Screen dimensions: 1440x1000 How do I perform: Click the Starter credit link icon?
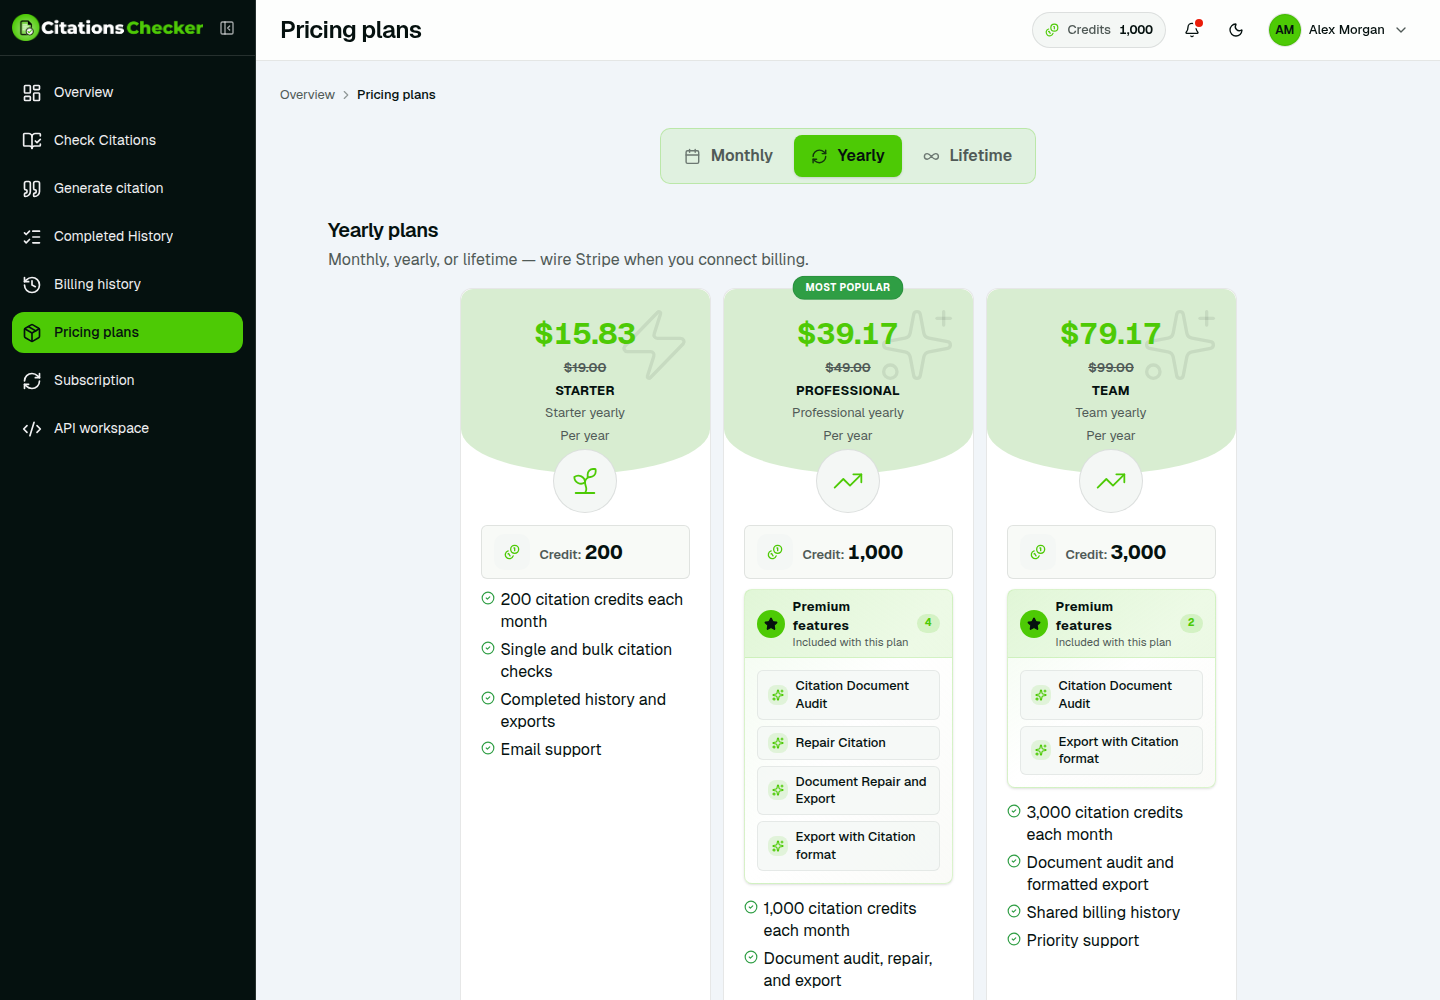[x=512, y=552]
